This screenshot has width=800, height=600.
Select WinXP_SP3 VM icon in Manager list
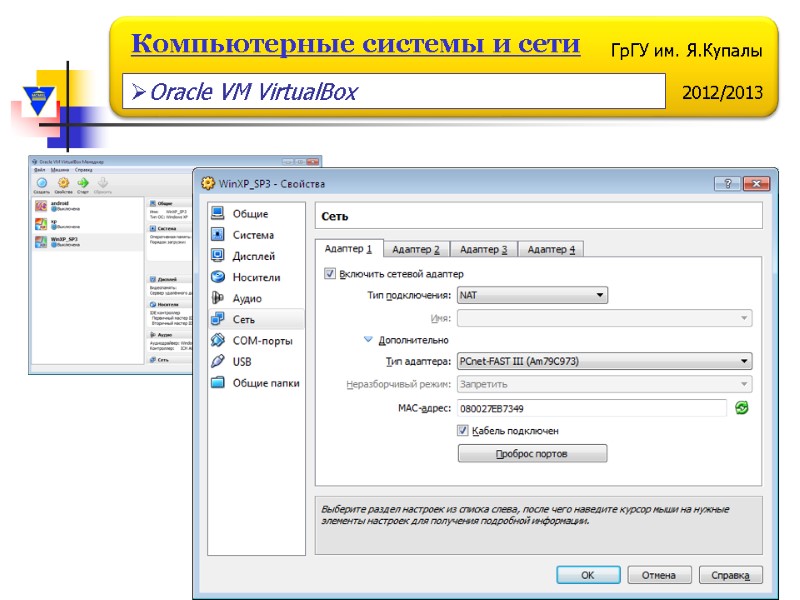(x=41, y=241)
